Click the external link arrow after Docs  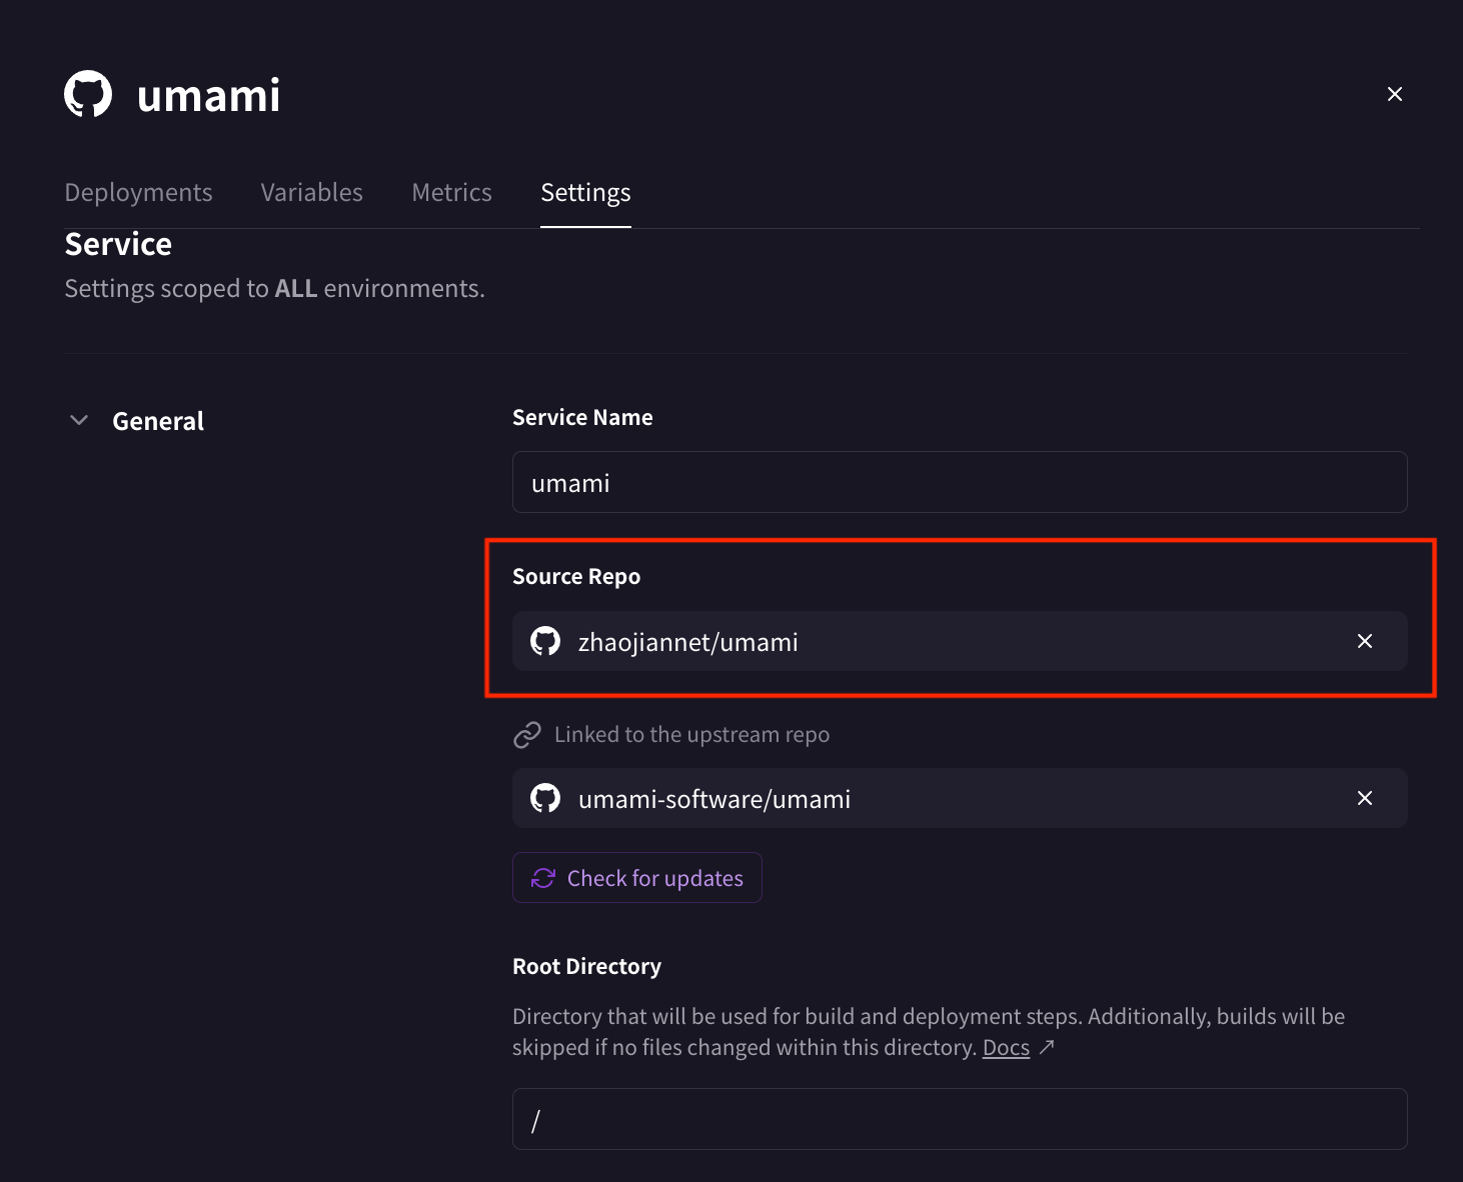coord(1048,1047)
